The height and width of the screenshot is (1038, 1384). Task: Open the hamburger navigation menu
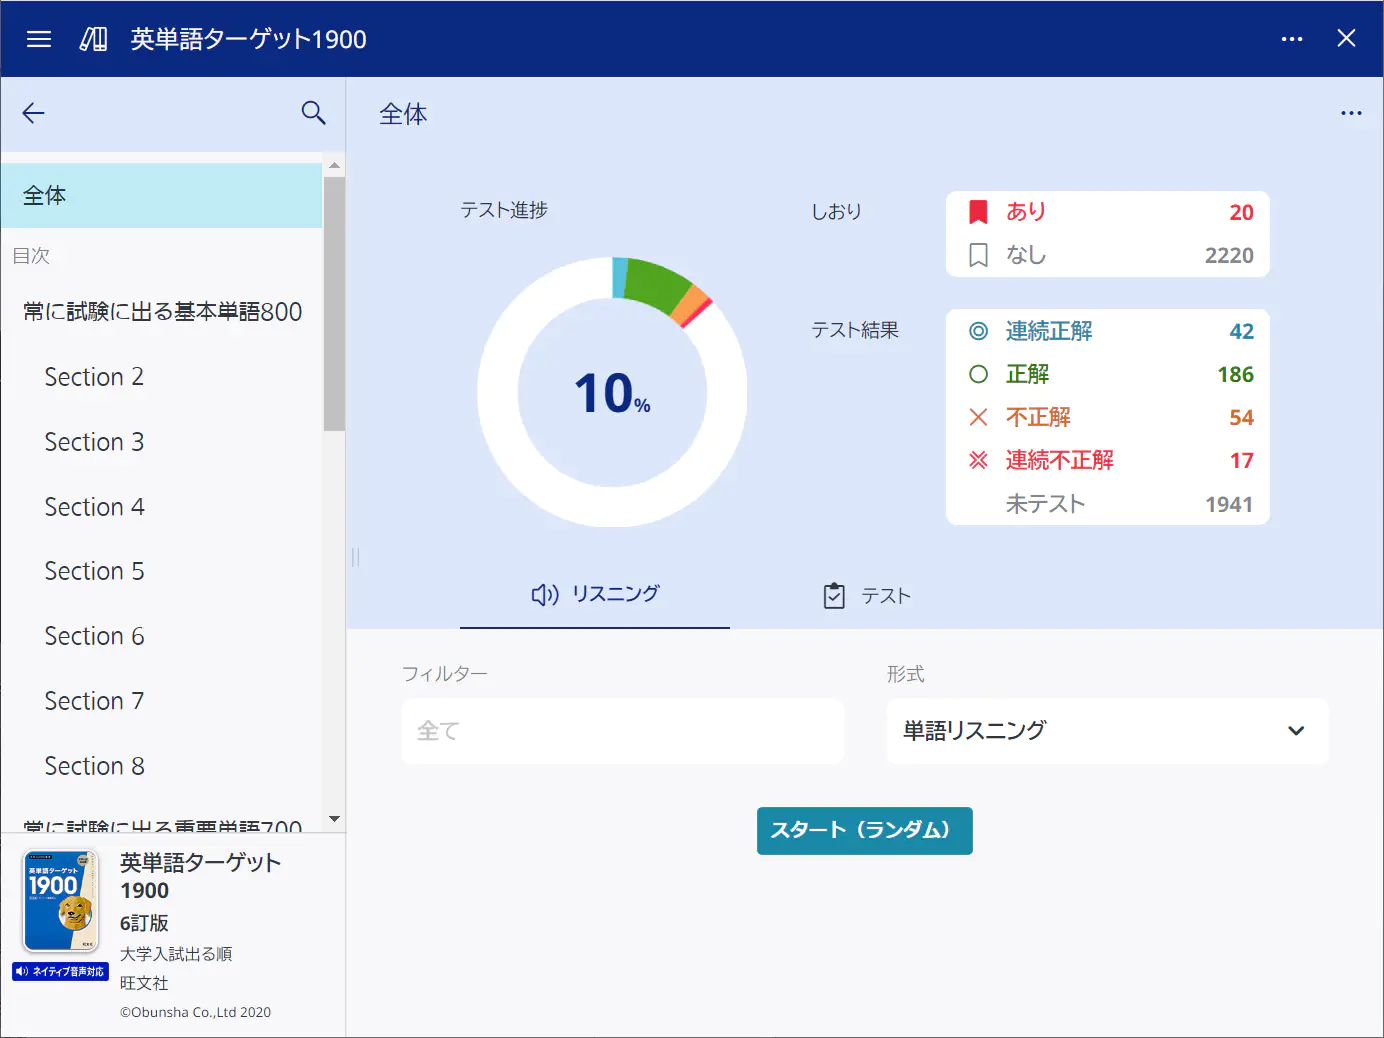(x=38, y=39)
